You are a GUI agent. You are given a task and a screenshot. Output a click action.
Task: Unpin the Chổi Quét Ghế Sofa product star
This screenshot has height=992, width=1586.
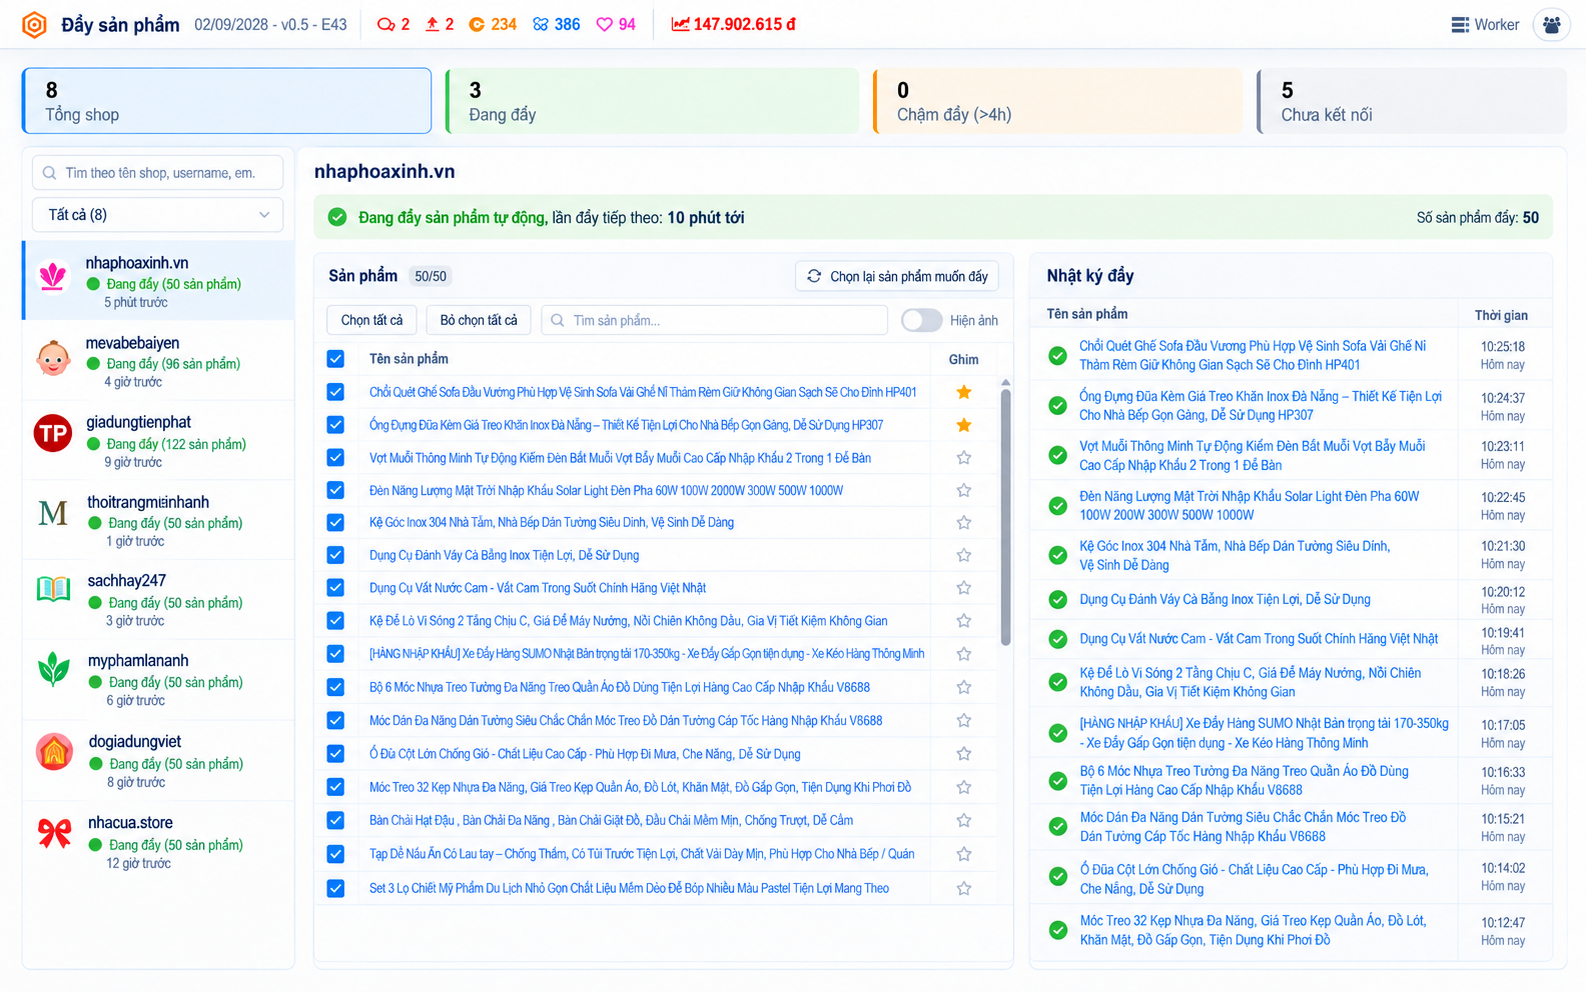pyautogui.click(x=964, y=392)
